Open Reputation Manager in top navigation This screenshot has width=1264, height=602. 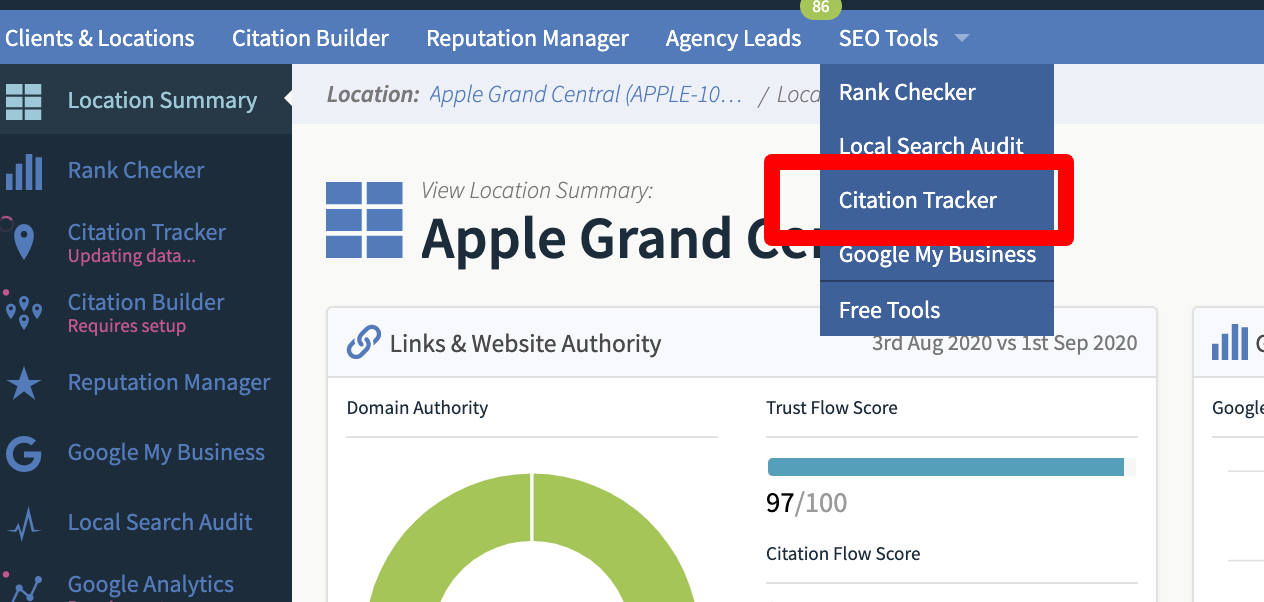click(x=528, y=39)
